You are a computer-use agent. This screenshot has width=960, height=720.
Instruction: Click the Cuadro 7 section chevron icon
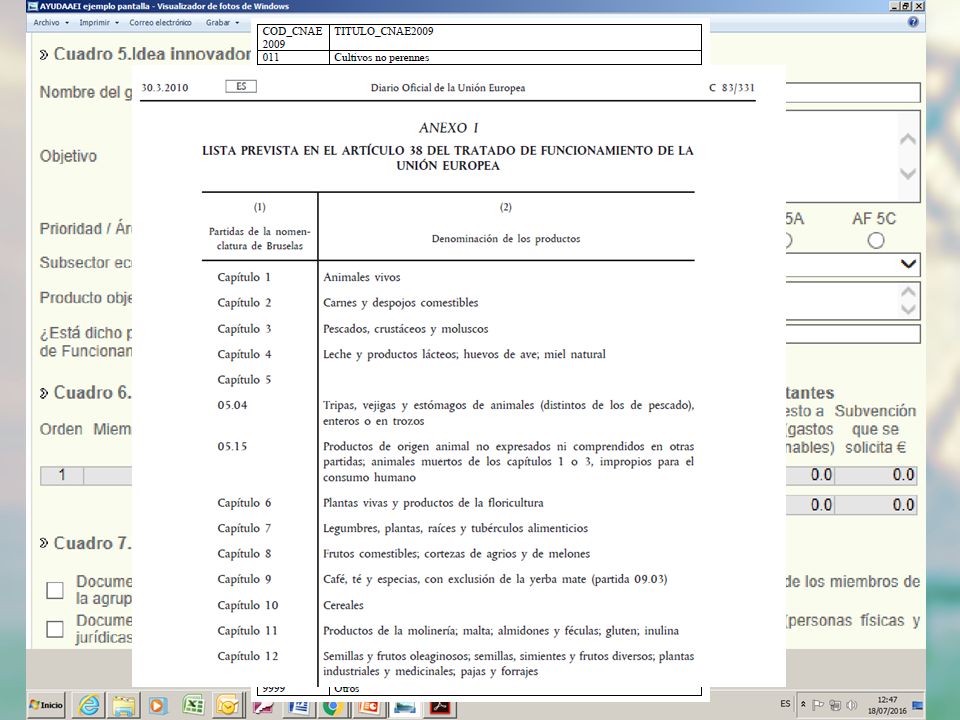tap(44, 543)
